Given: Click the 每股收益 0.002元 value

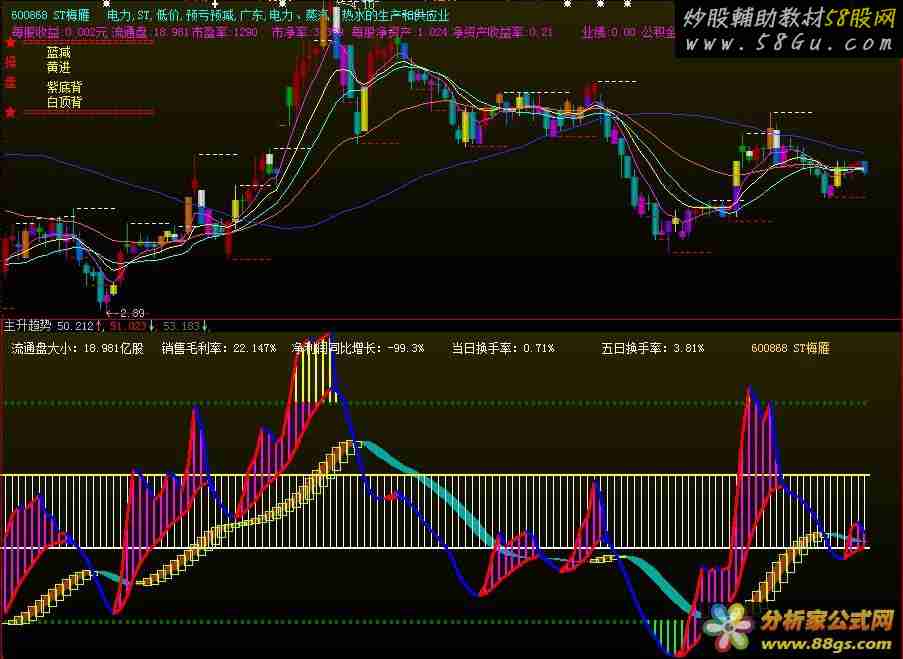Looking at the screenshot, I should 59,32.
